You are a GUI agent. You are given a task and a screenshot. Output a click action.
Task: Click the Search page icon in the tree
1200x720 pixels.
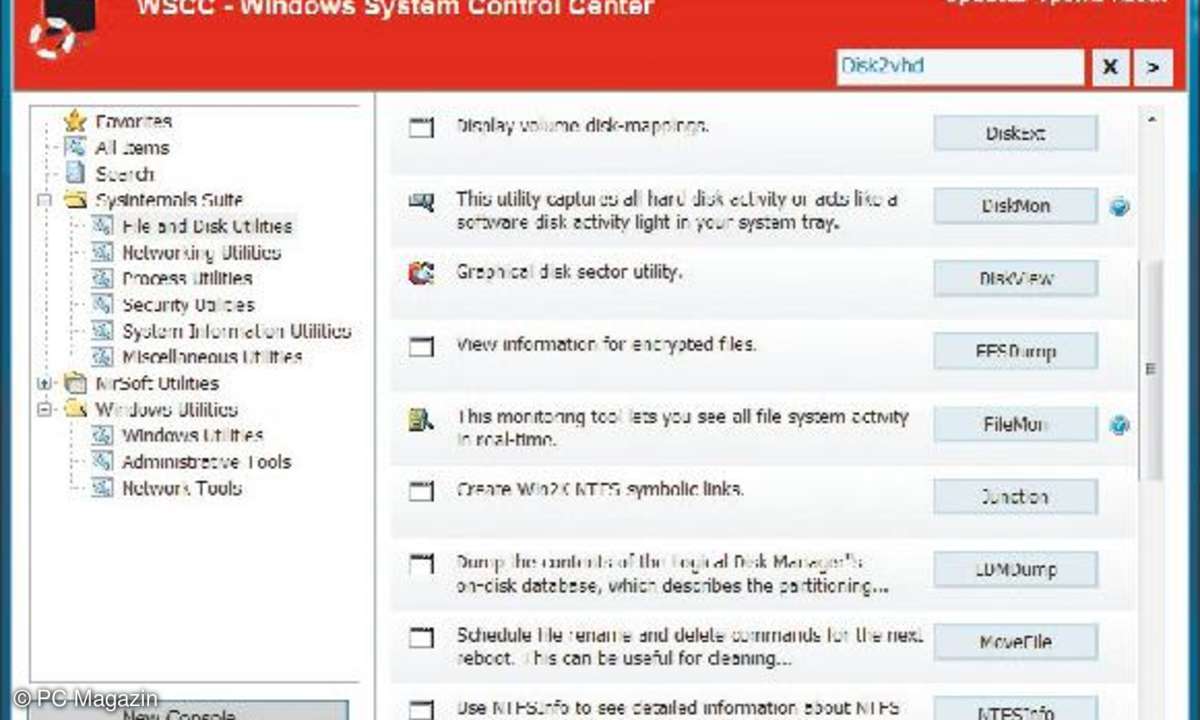click(x=75, y=173)
